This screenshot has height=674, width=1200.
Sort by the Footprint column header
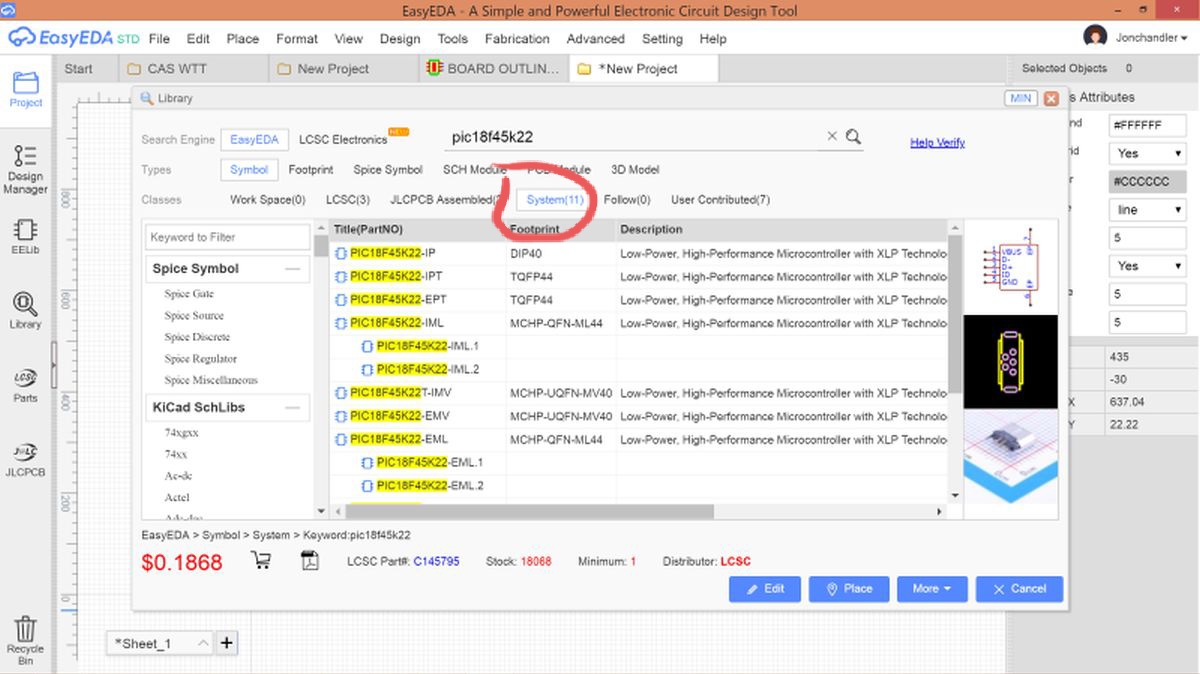pos(560,230)
